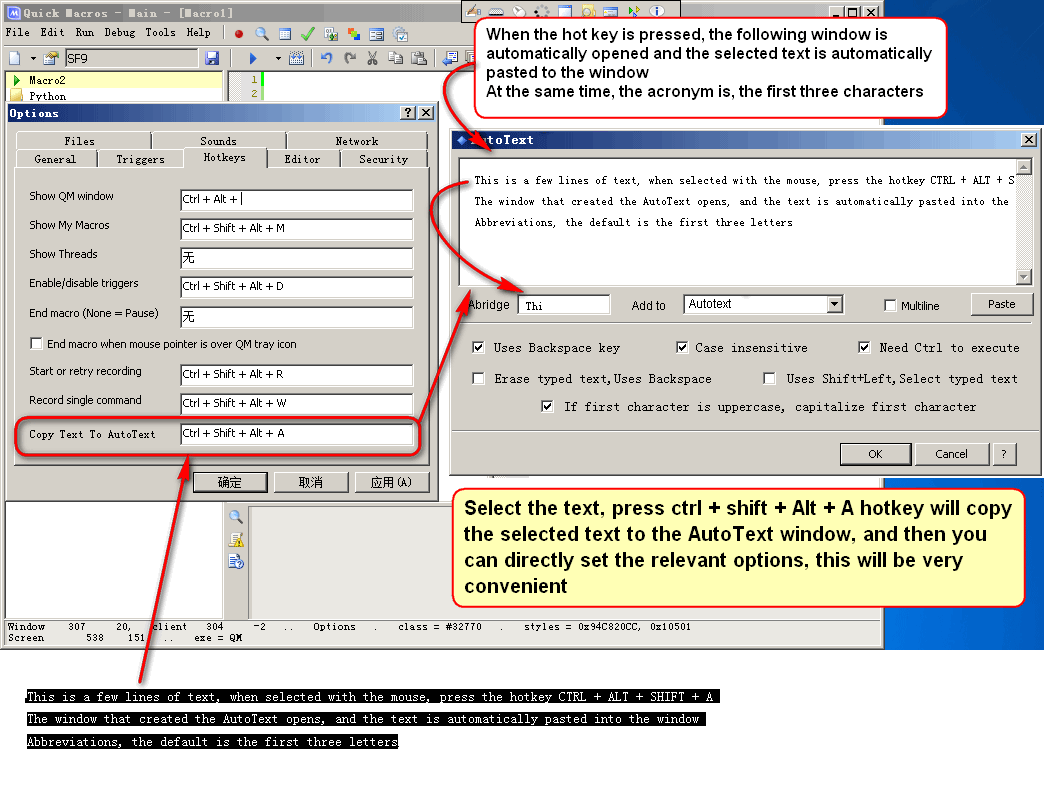Click the floppy disk Save icon

click(212, 59)
